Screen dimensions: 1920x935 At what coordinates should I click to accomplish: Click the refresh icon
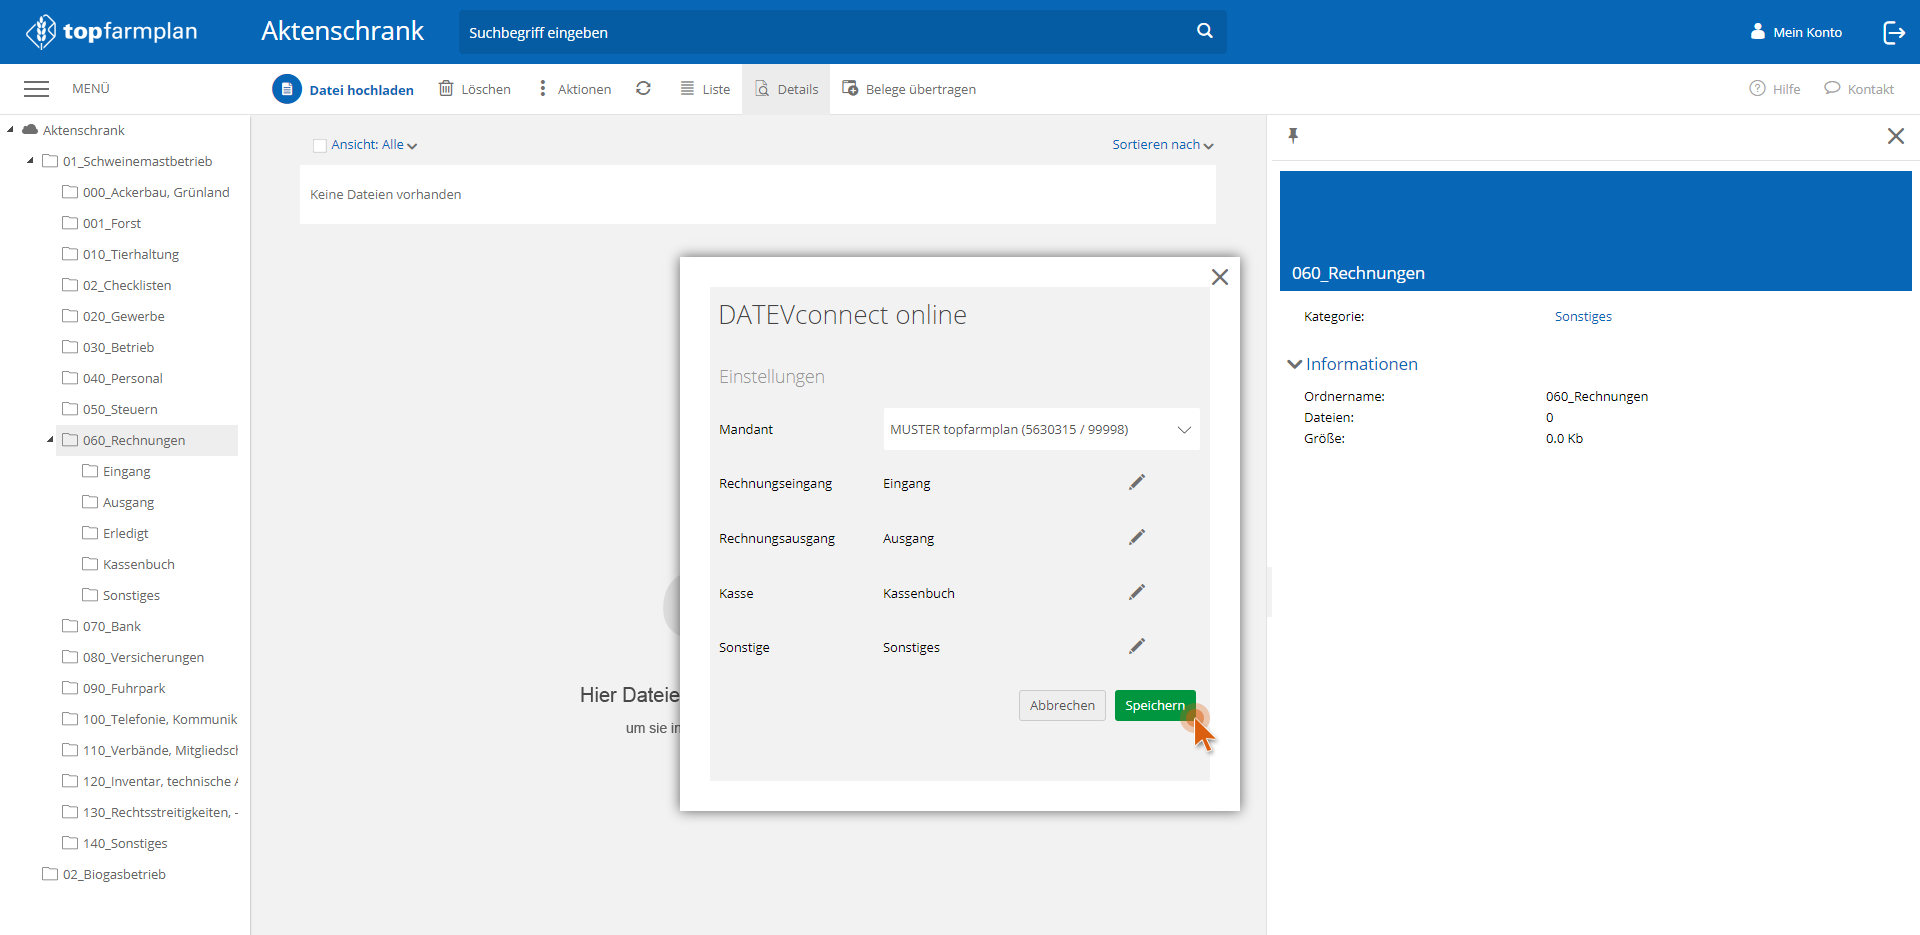644,88
